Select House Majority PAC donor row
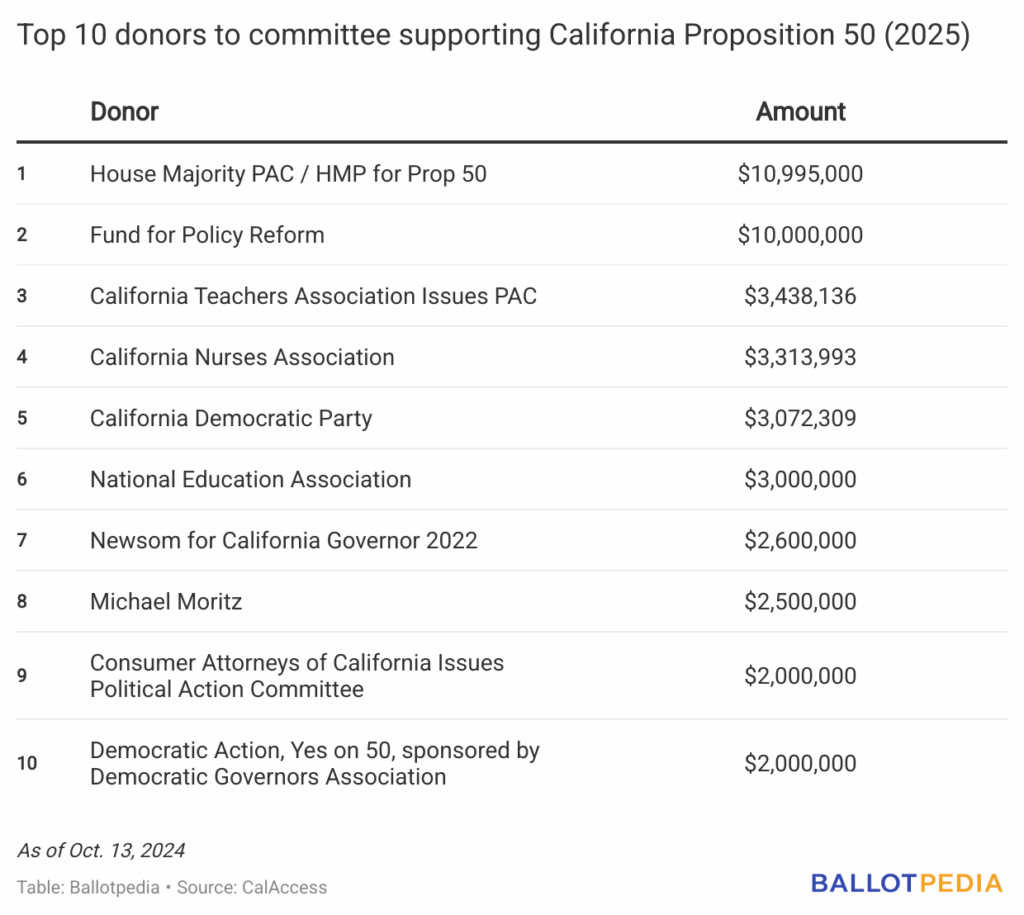The width and height of the screenshot is (1024, 915). pos(288,174)
